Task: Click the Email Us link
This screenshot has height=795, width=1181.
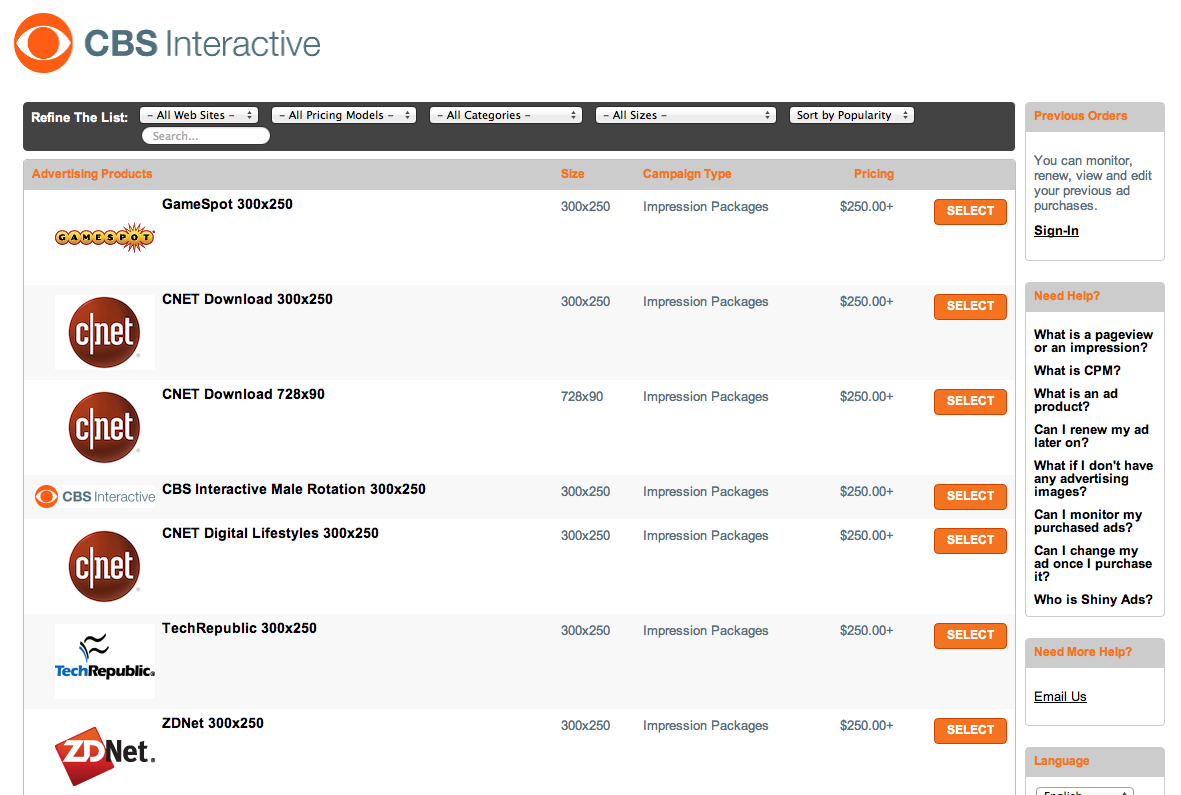Action: coord(1060,696)
